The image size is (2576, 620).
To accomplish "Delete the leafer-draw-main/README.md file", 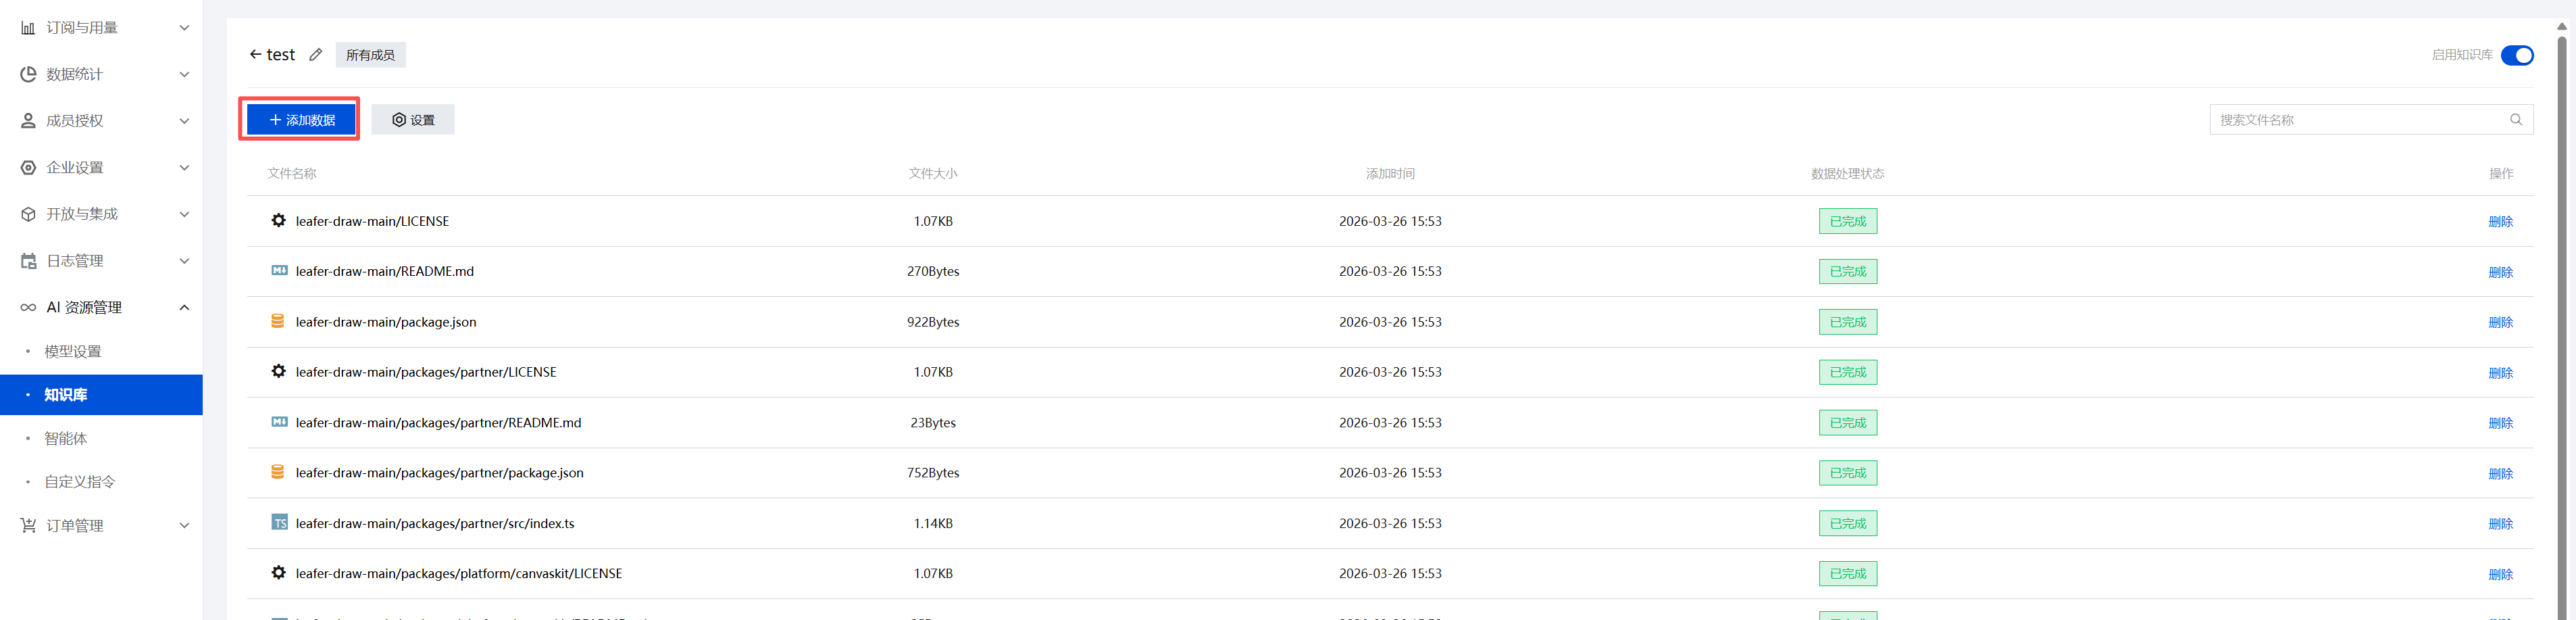I will pyautogui.click(x=2500, y=272).
